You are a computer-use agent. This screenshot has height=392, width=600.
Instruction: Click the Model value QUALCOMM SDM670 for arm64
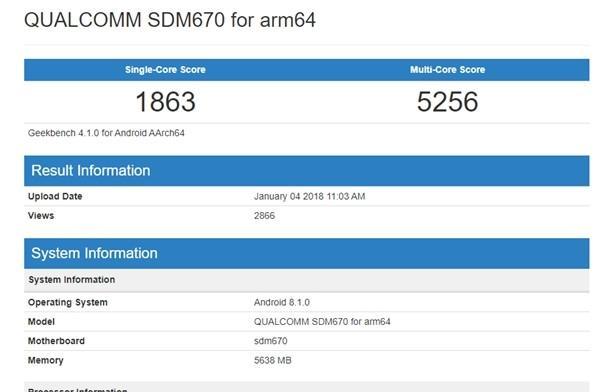click(322, 322)
